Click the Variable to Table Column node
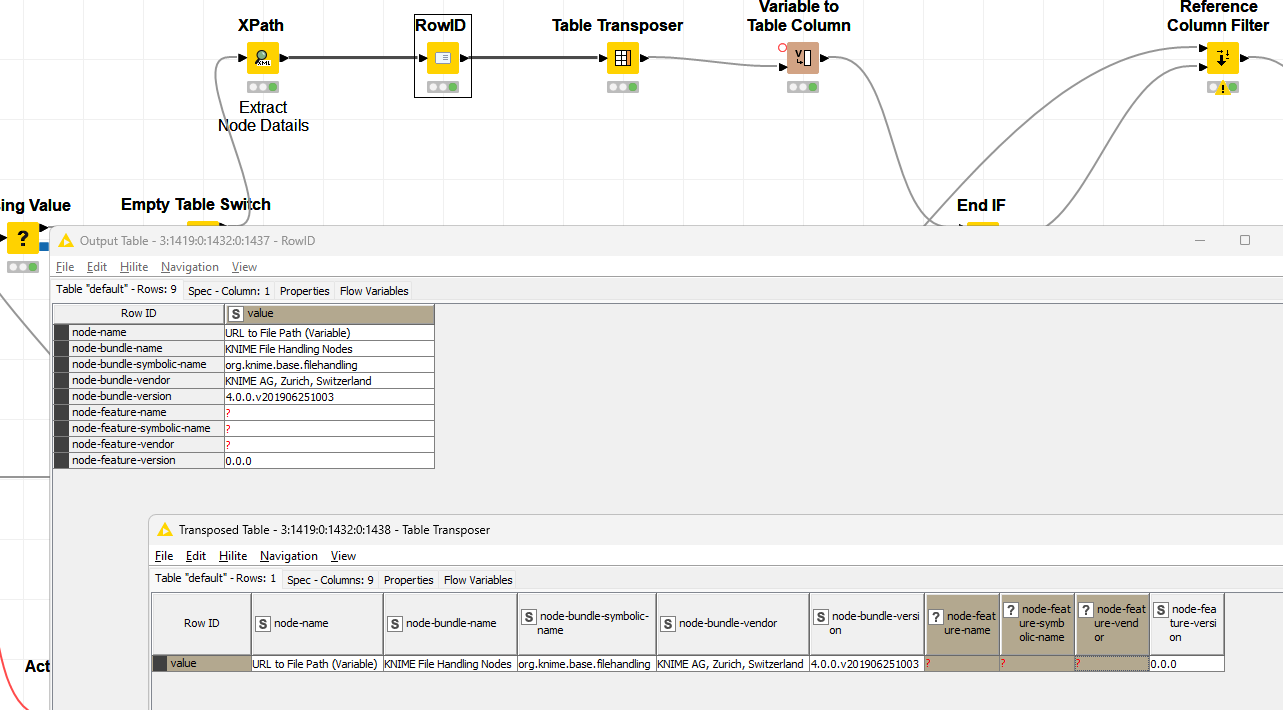This screenshot has width=1283, height=710. click(x=802, y=58)
